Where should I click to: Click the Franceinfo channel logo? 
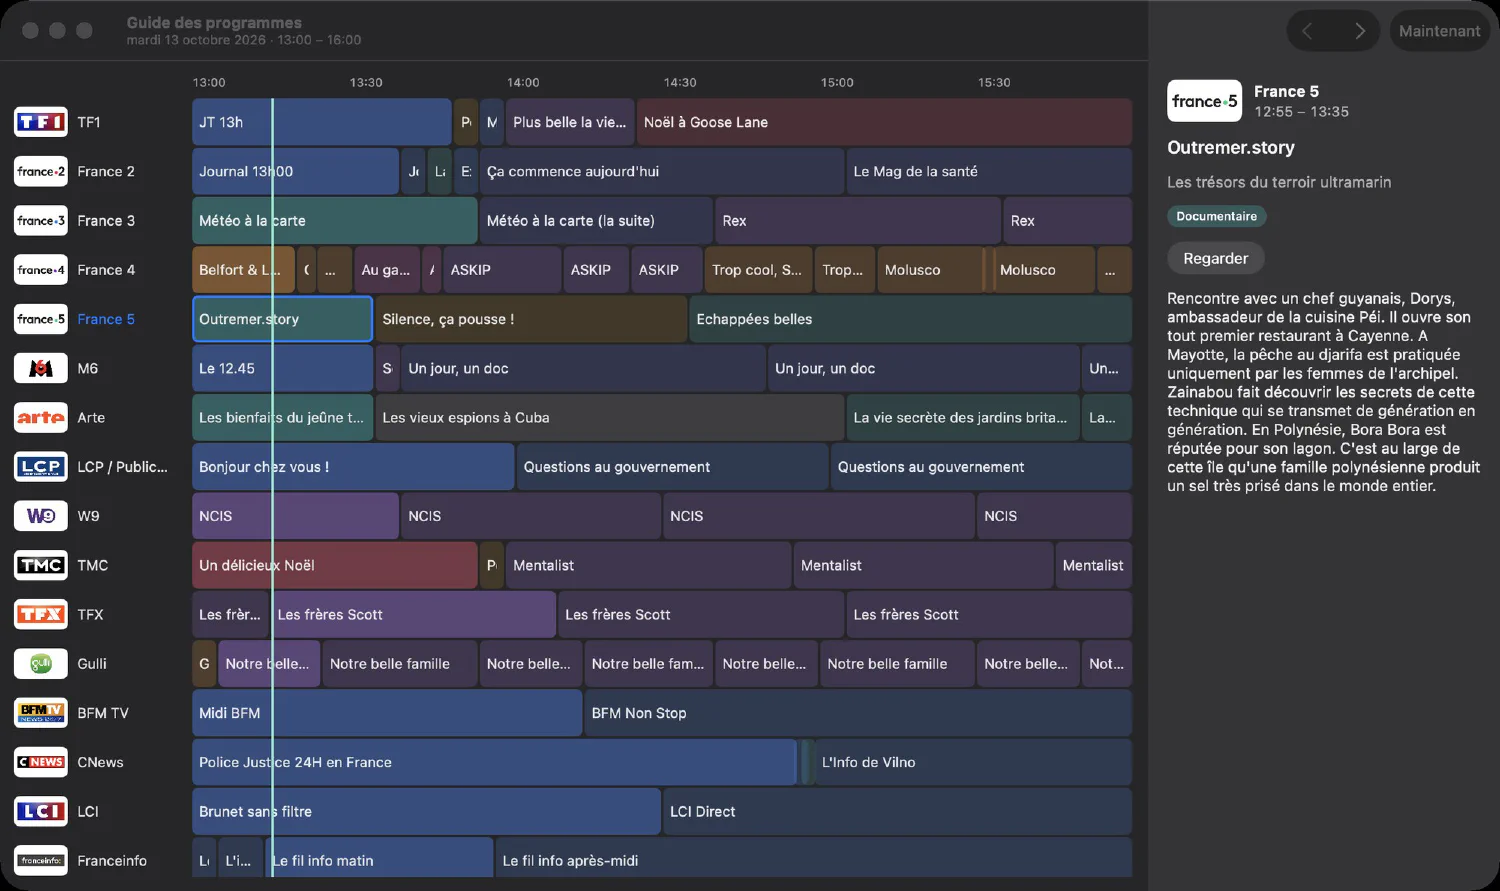click(41, 861)
